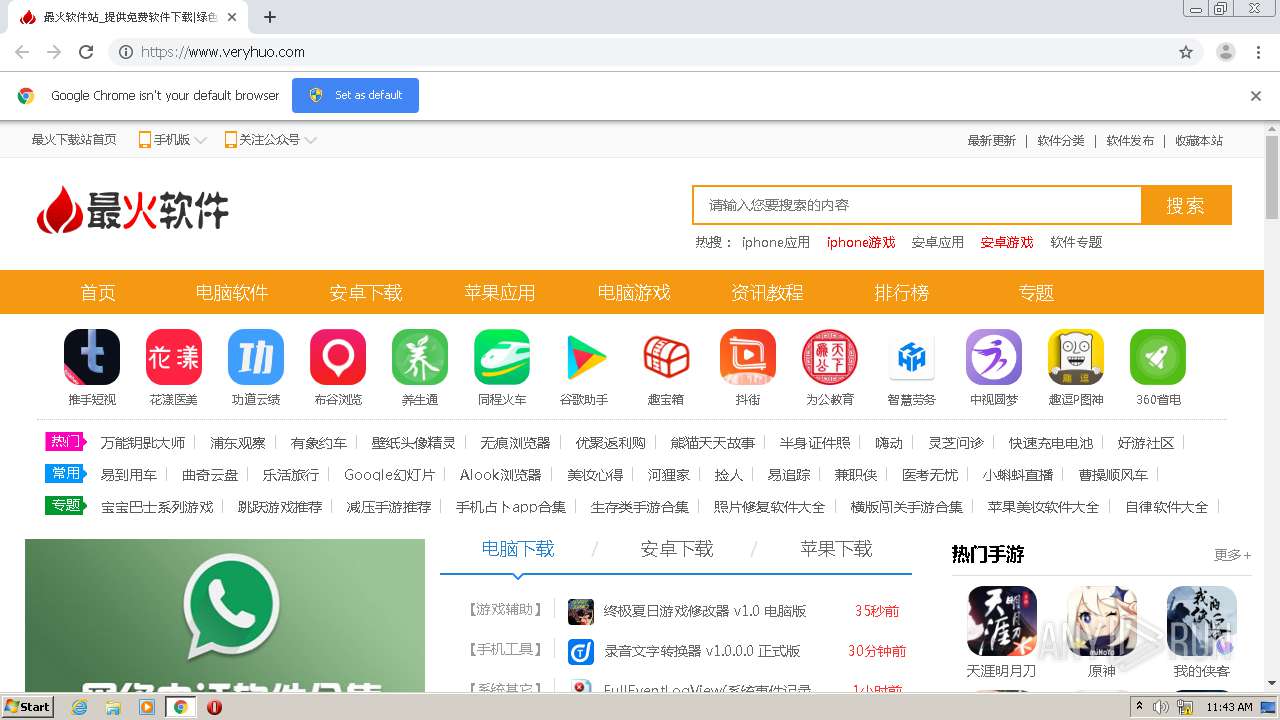Open the 中视圆梦 app icon
The width and height of the screenshot is (1280, 720).
tap(994, 357)
